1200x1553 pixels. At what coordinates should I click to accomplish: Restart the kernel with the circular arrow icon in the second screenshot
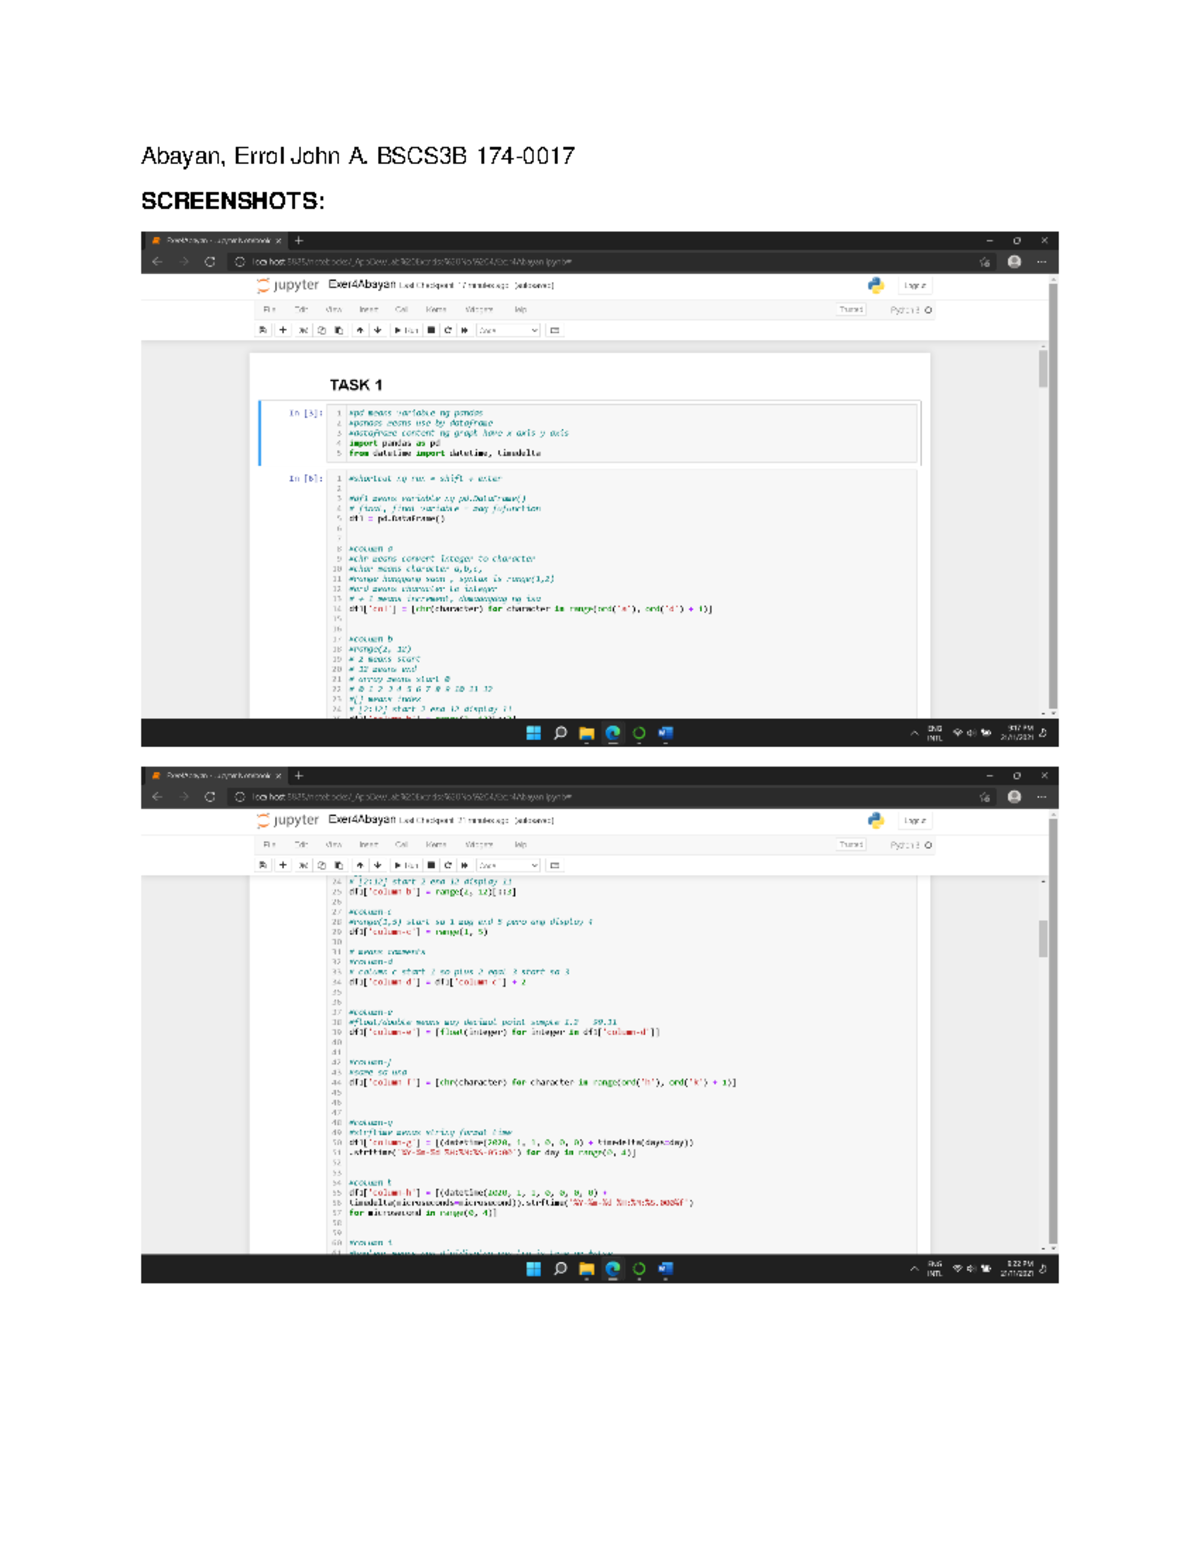point(448,865)
